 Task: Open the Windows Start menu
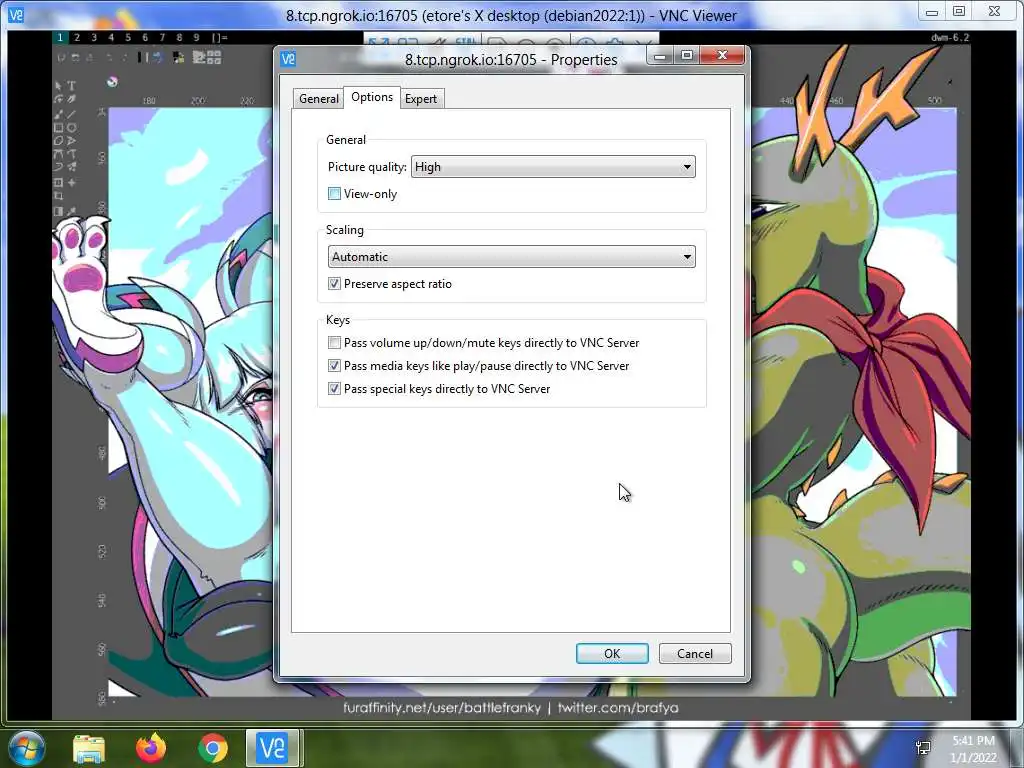coord(26,748)
